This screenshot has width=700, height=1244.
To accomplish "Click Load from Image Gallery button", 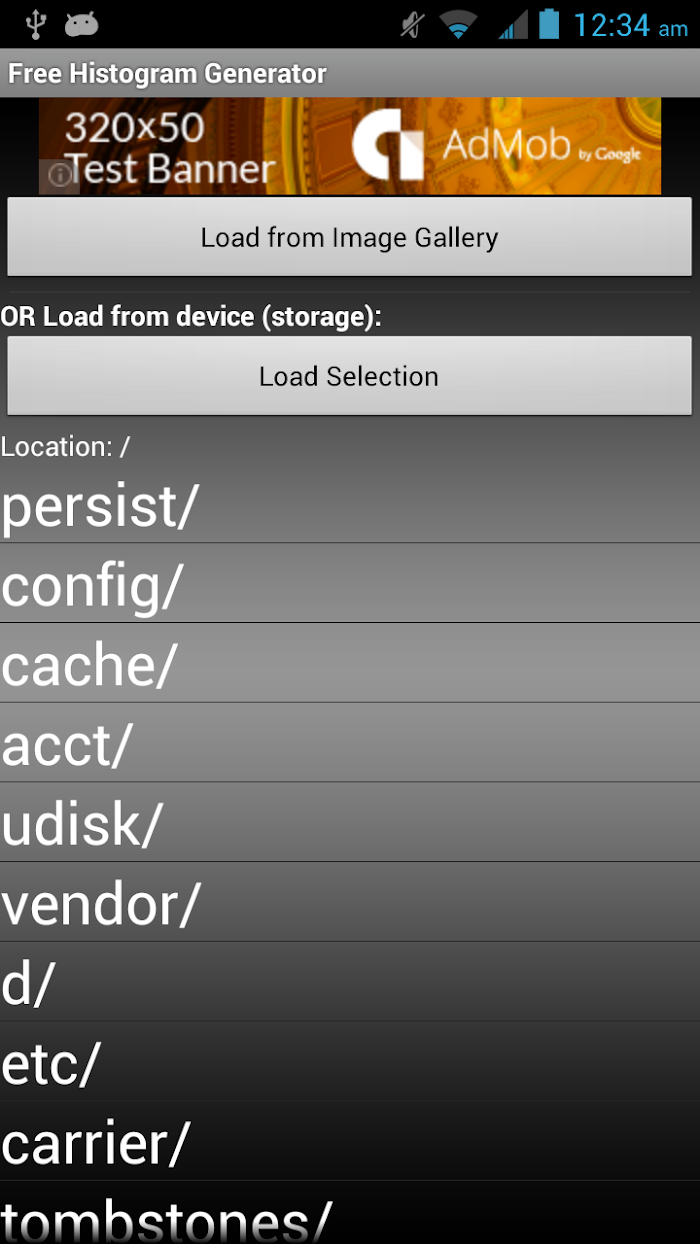I will point(349,237).
